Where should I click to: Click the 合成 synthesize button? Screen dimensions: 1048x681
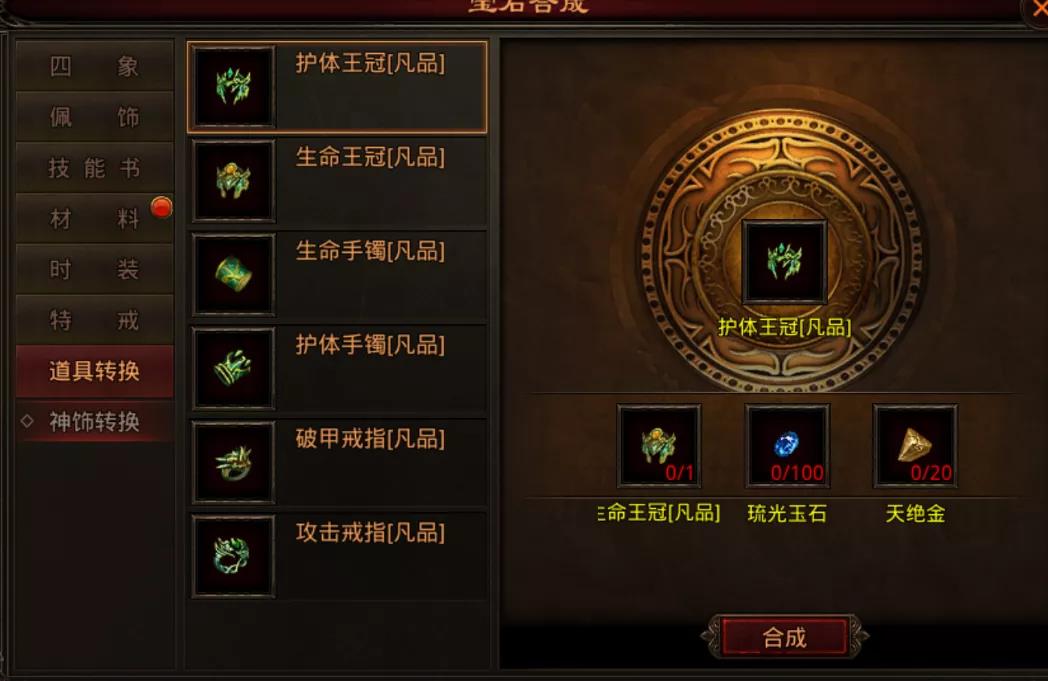click(x=785, y=637)
